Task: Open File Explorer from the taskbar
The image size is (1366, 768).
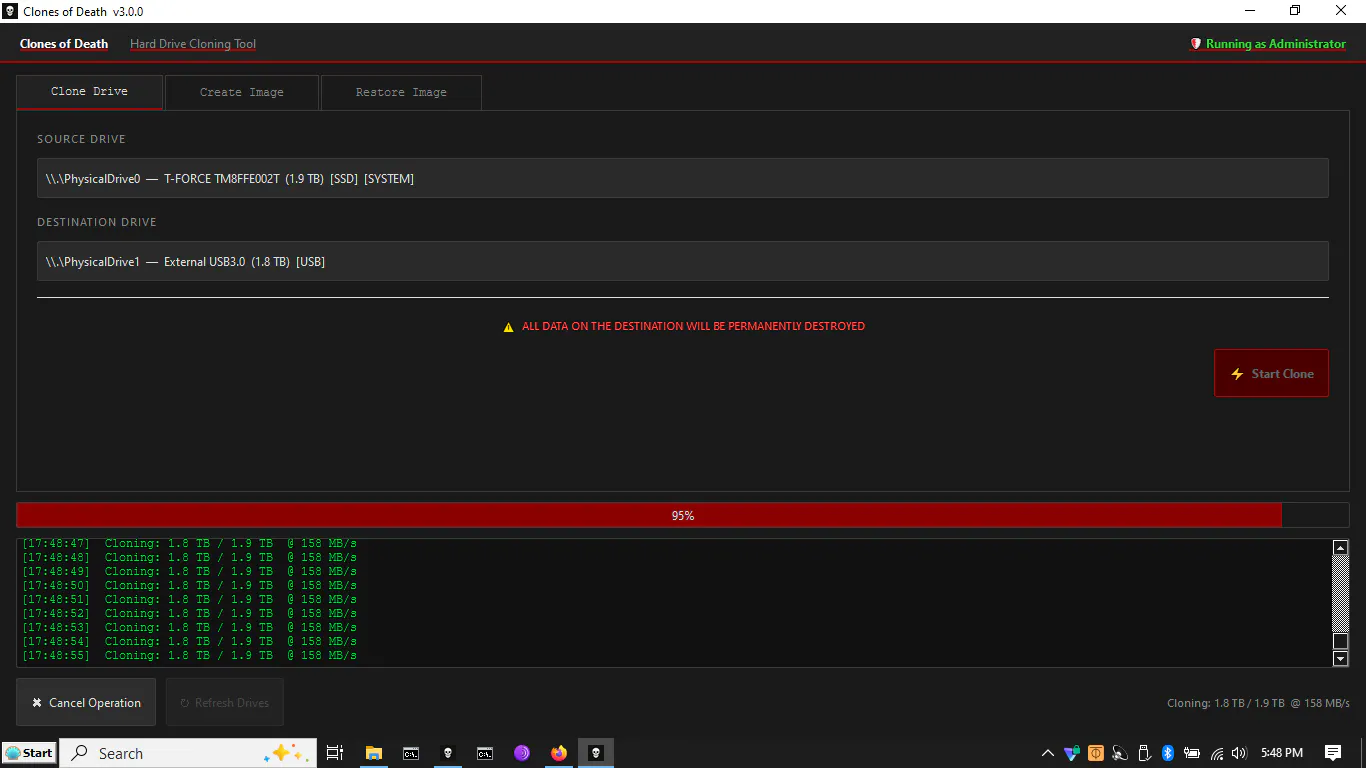Action: click(x=374, y=753)
